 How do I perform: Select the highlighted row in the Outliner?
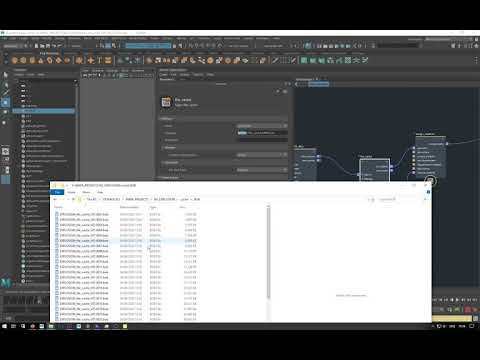click(44, 111)
